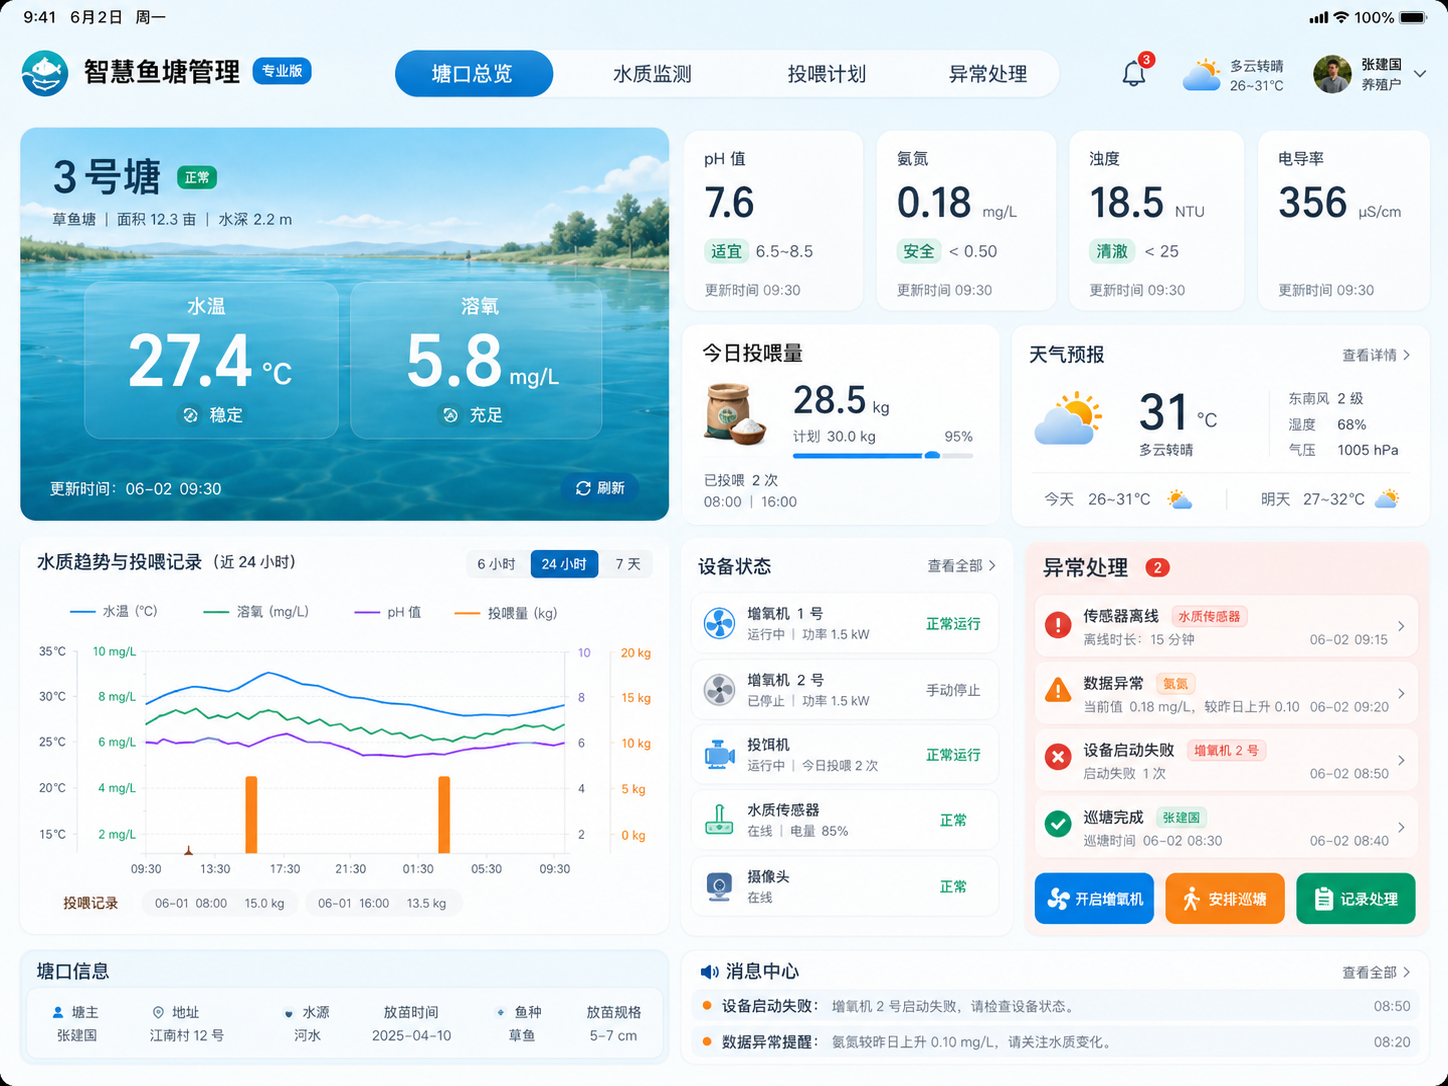The width and height of the screenshot is (1448, 1086).
Task: Expand the 数据异常 alert row
Action: [x=1226, y=693]
